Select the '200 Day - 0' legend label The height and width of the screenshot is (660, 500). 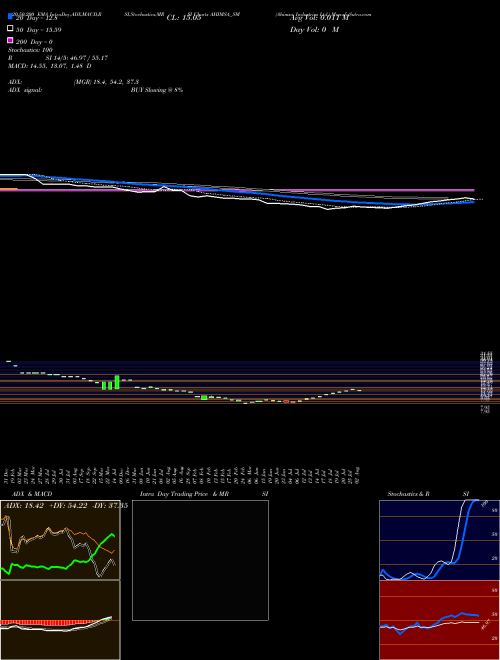(x=34, y=42)
